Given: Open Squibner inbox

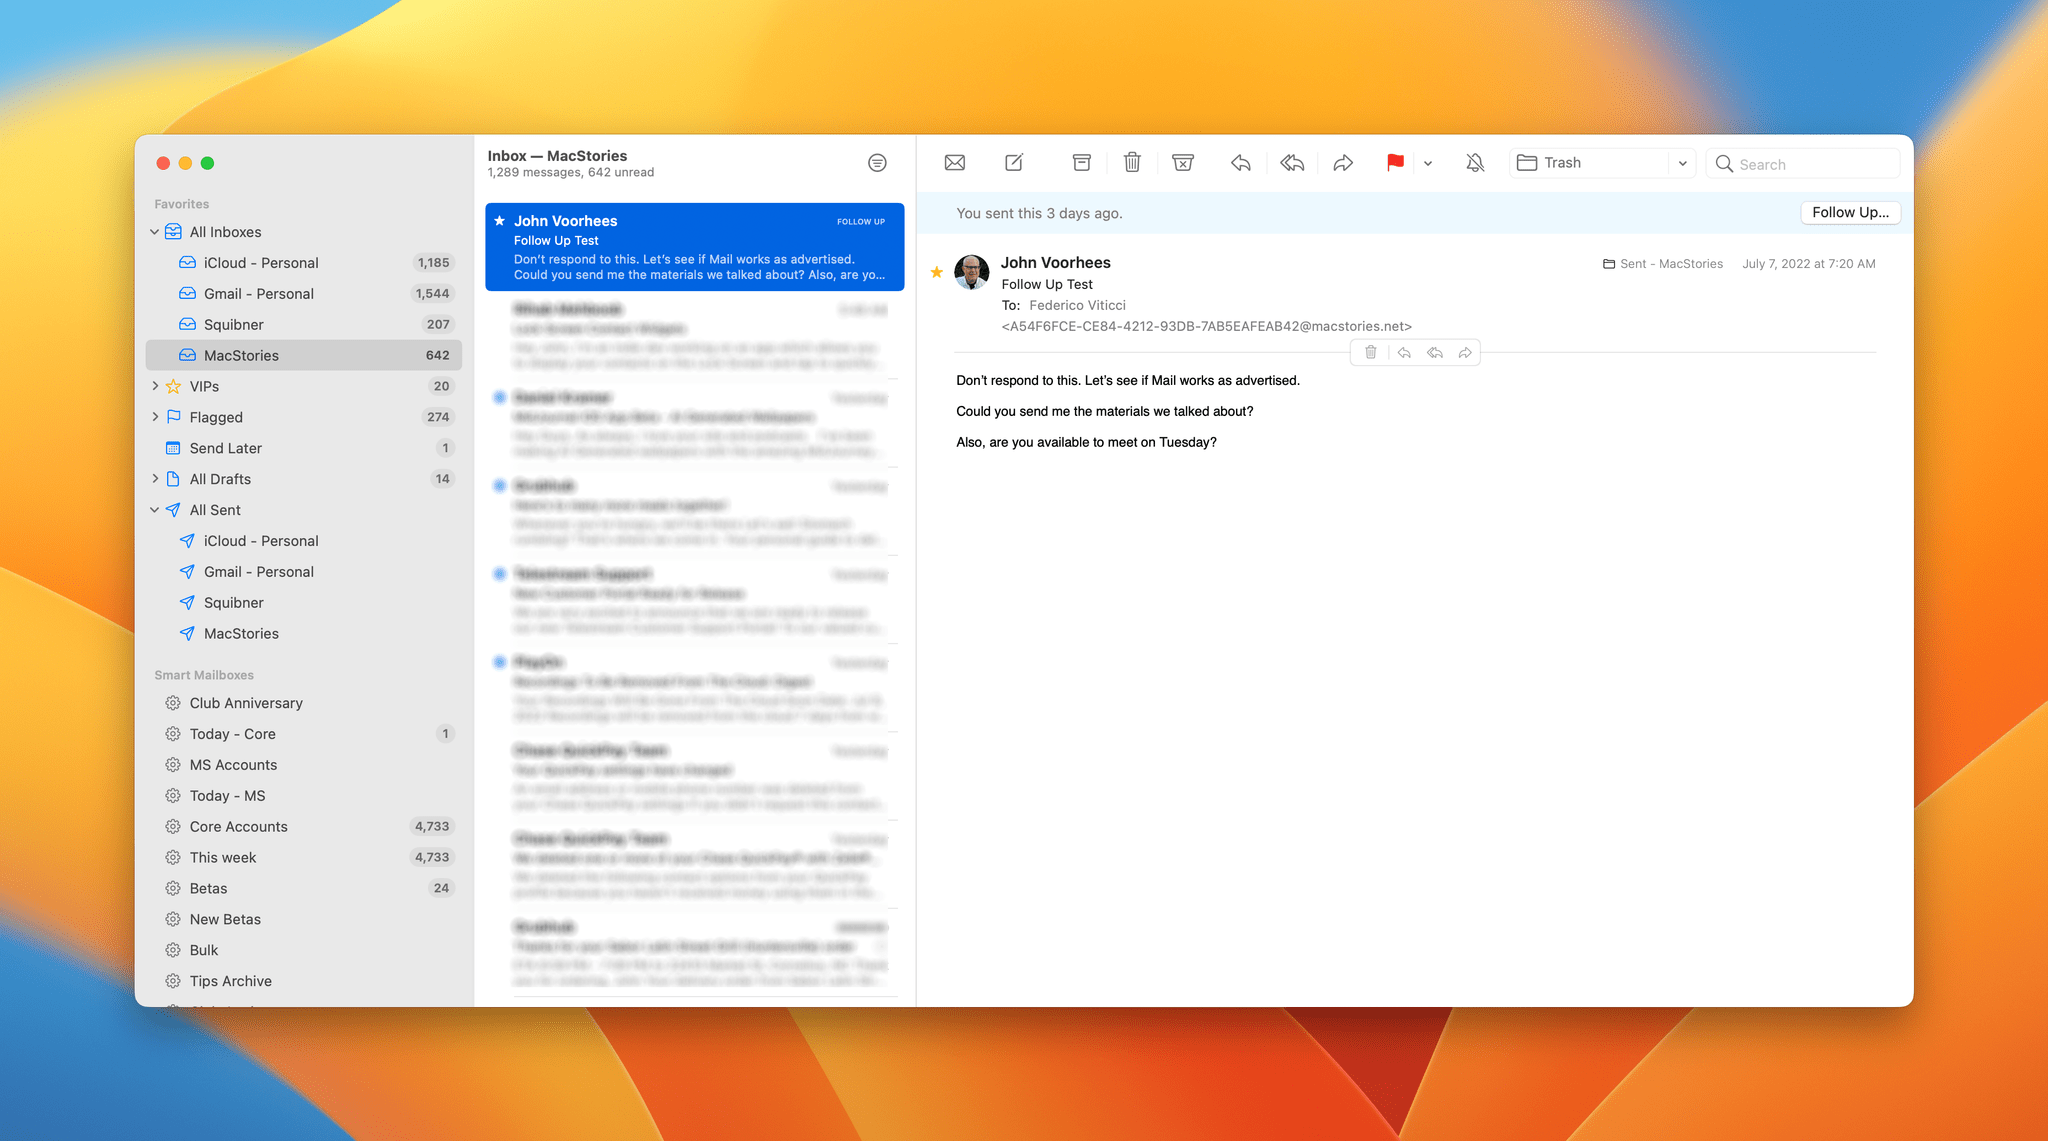Looking at the screenshot, I should click(304, 325).
